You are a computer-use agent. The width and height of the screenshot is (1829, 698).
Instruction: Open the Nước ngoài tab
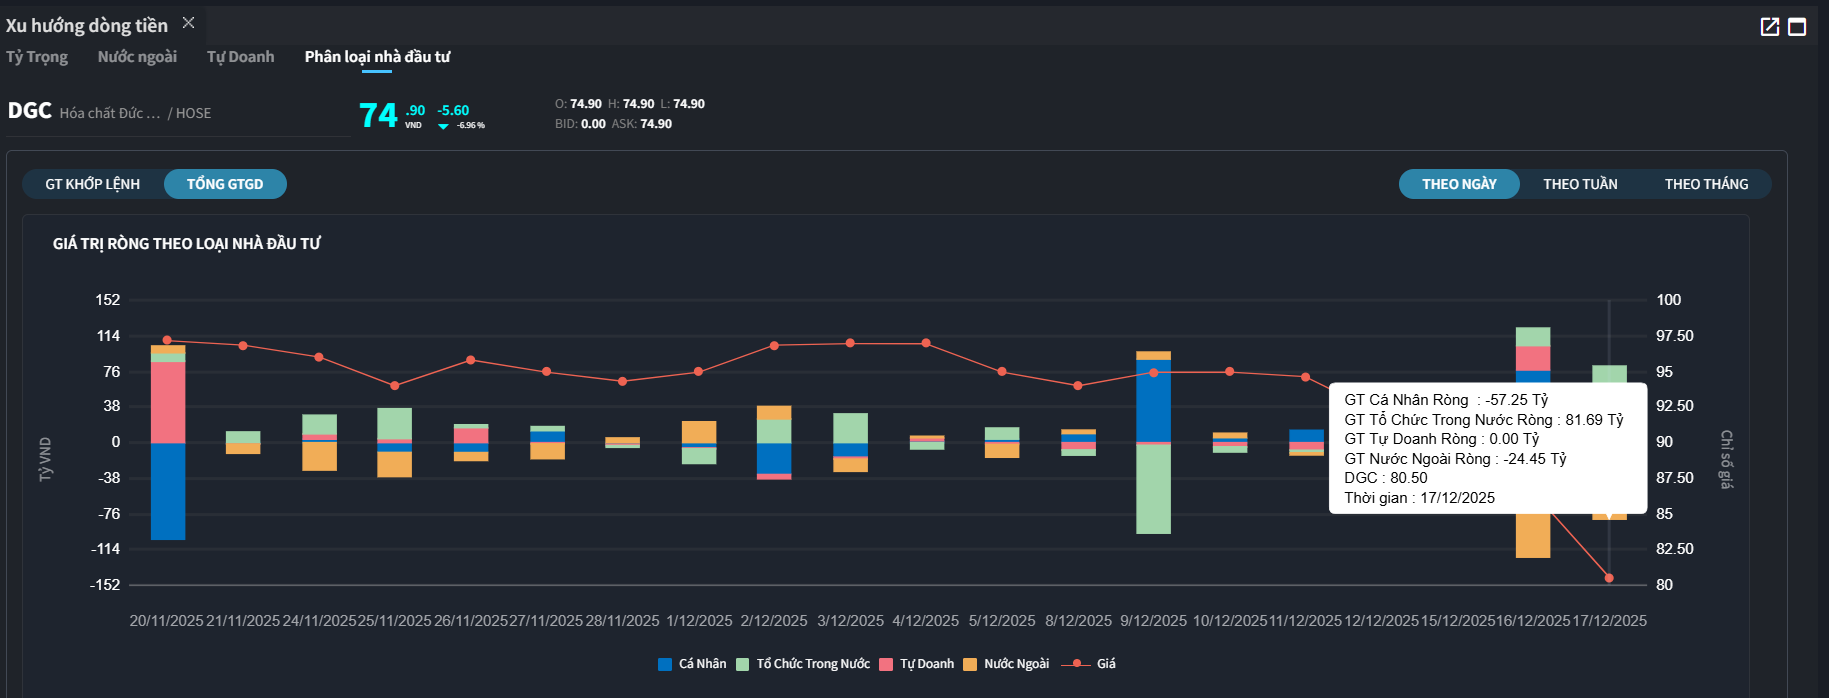click(x=137, y=57)
